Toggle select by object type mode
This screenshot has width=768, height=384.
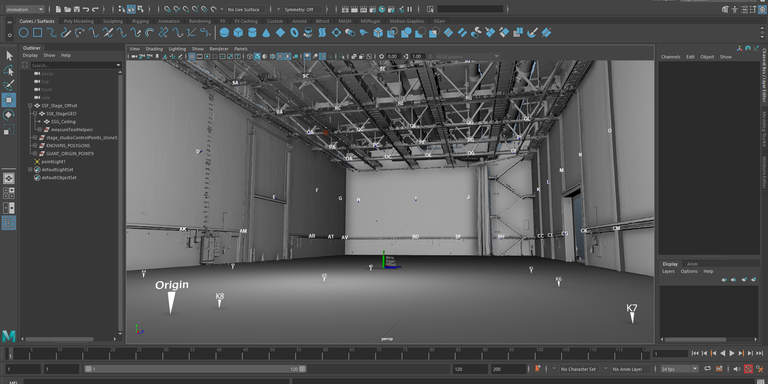point(131,9)
